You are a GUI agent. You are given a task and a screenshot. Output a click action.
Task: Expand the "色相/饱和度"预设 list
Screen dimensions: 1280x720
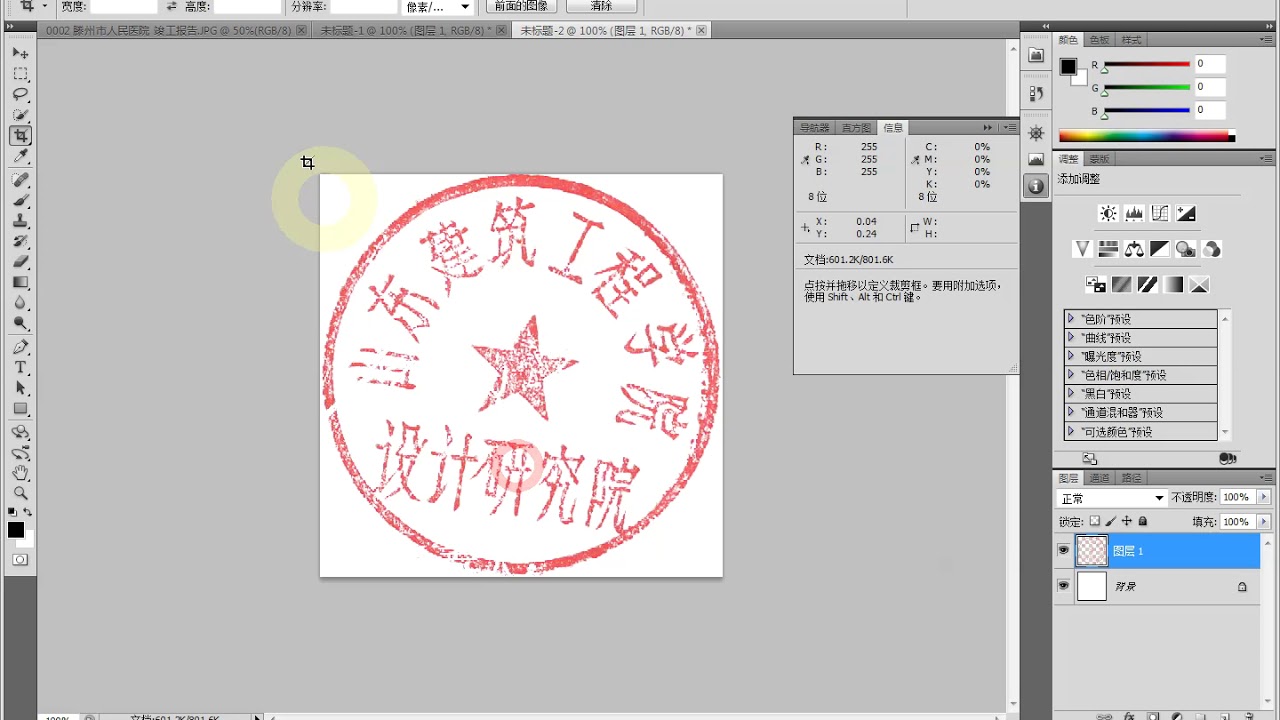1071,375
